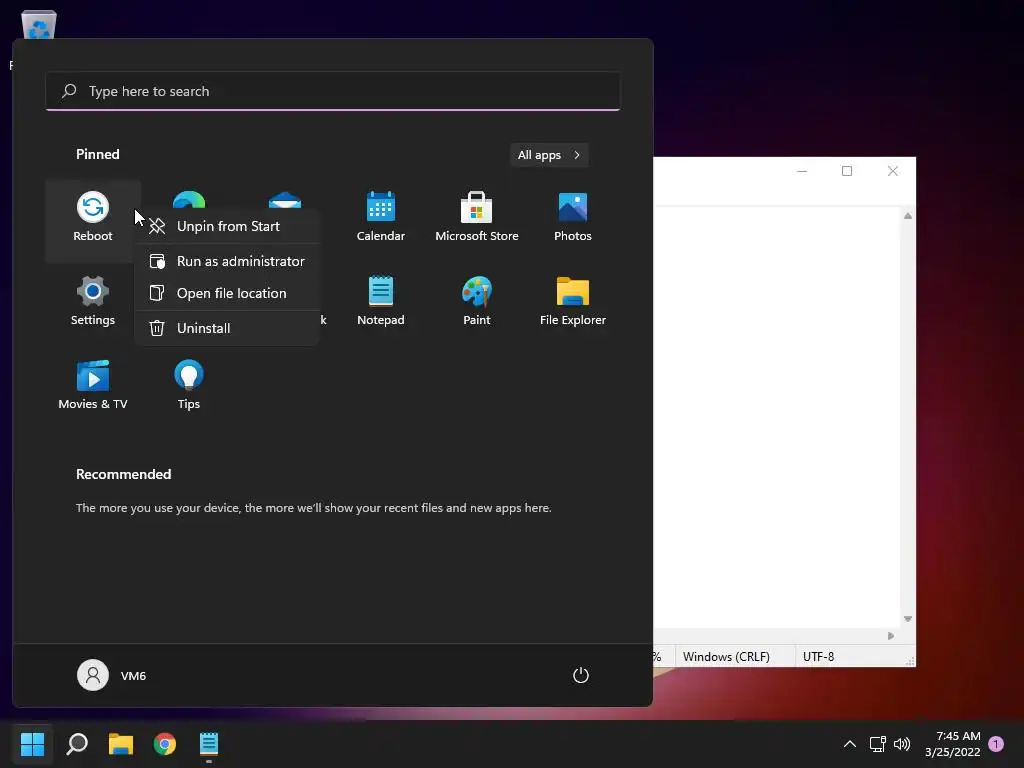
Task: Click Notepad window scroll up arrow
Action: pyautogui.click(x=908, y=216)
